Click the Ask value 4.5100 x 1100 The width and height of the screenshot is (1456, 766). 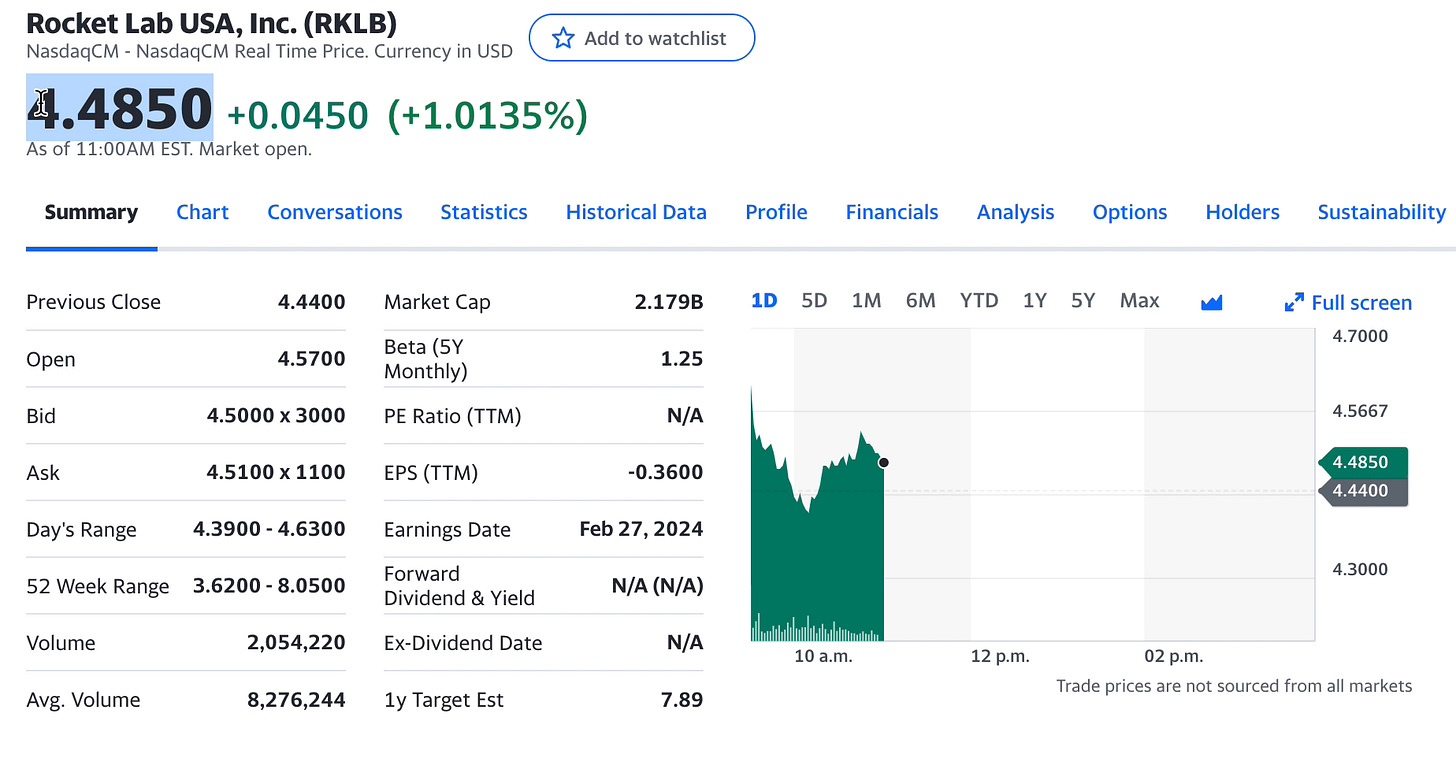276,472
